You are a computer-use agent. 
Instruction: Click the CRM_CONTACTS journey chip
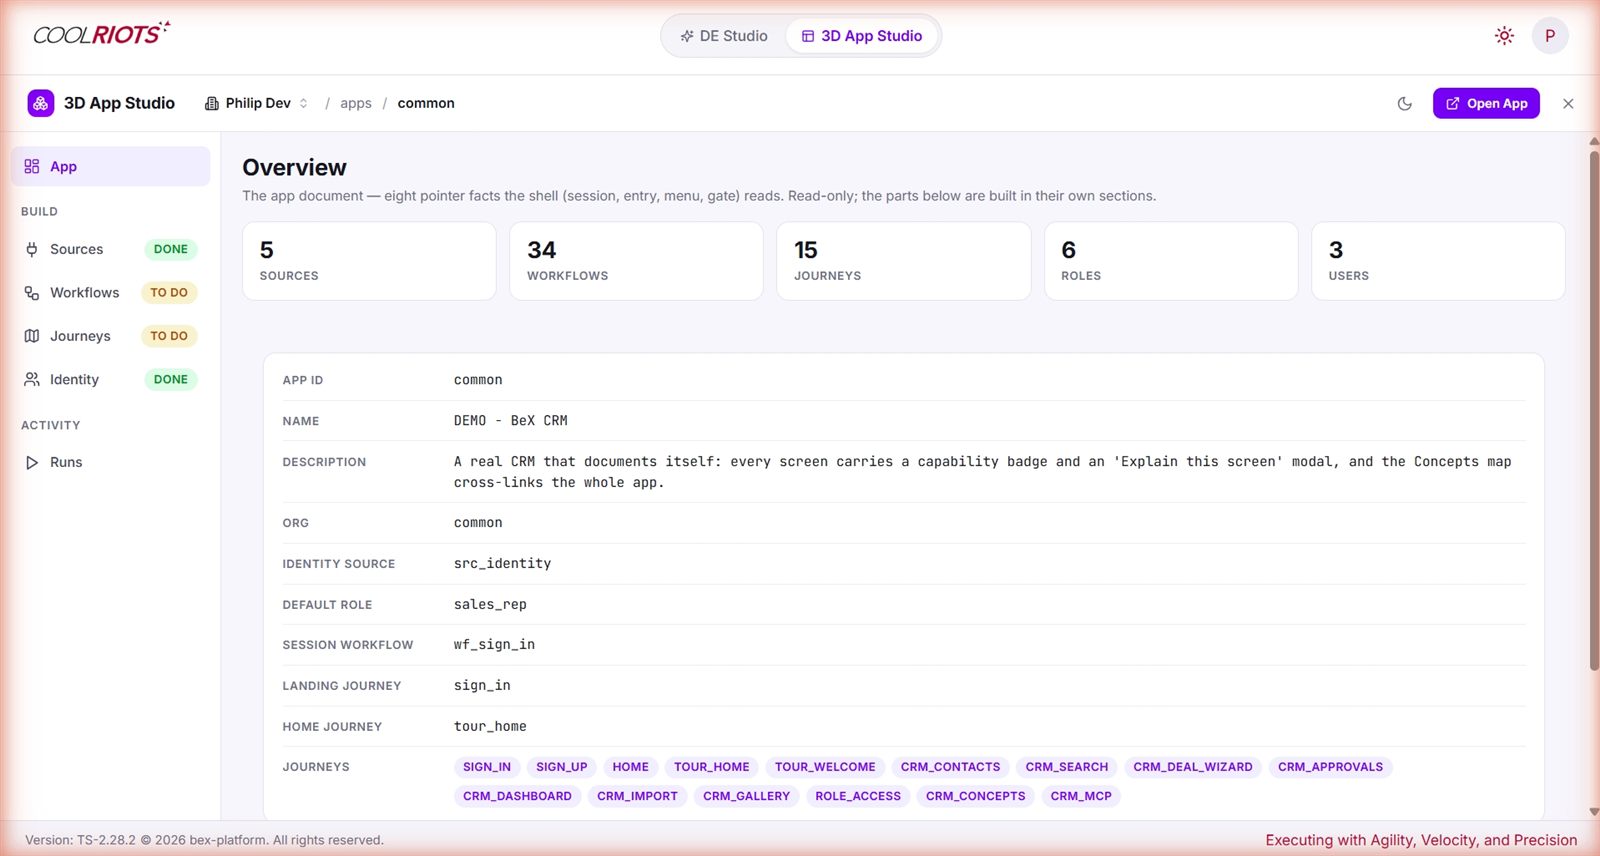click(x=951, y=767)
